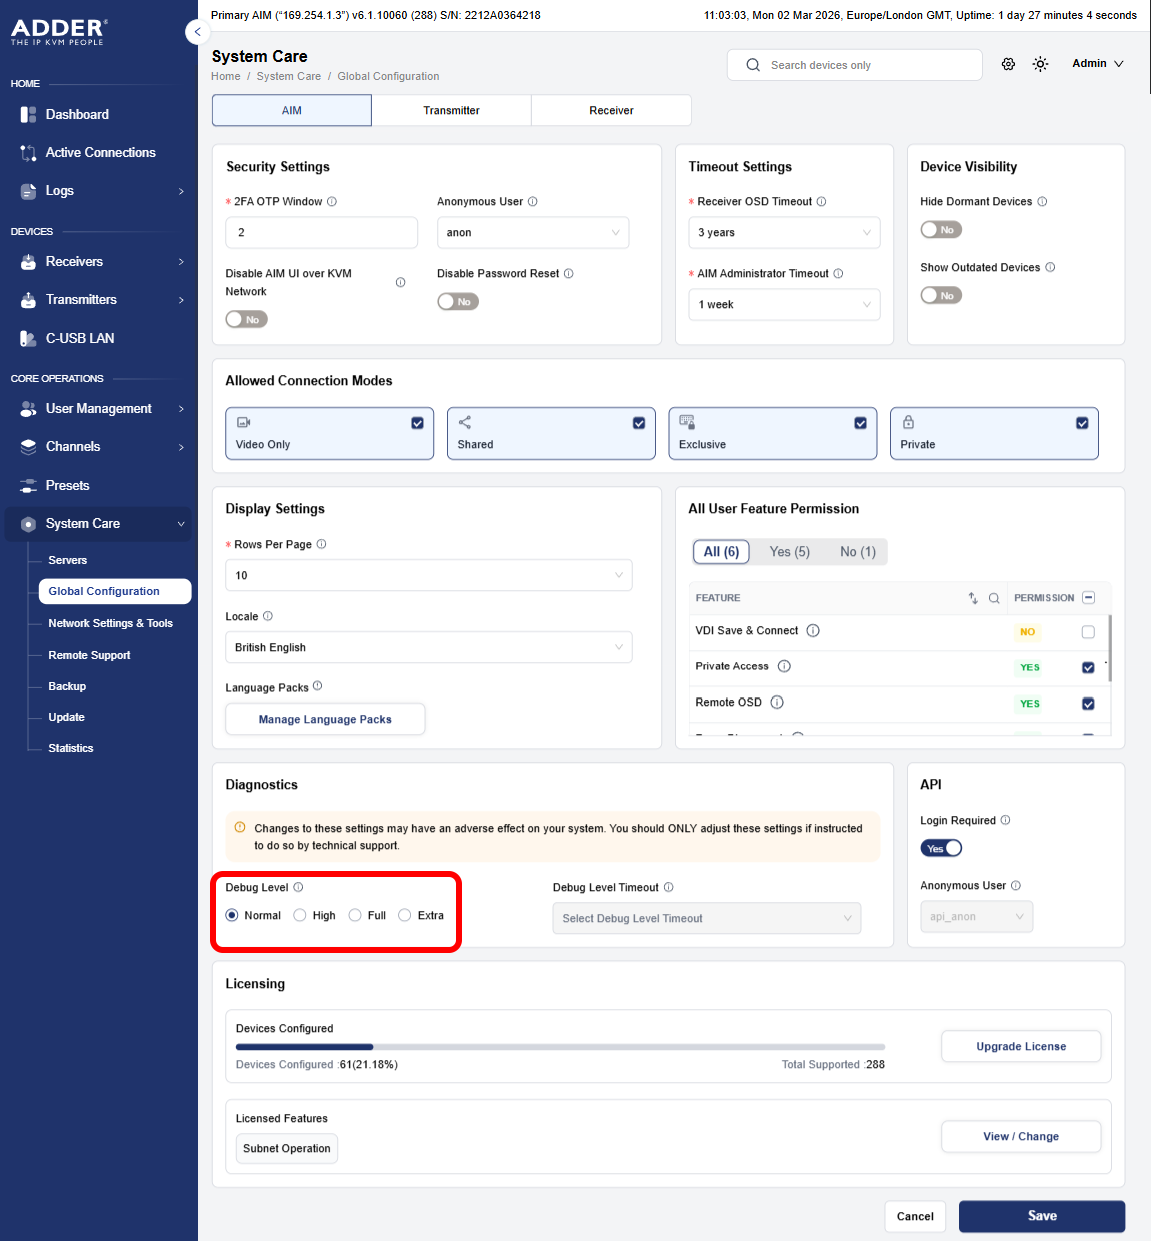Open the Receiver OSD Timeout dropdown
This screenshot has width=1151, height=1241.
coord(784,233)
